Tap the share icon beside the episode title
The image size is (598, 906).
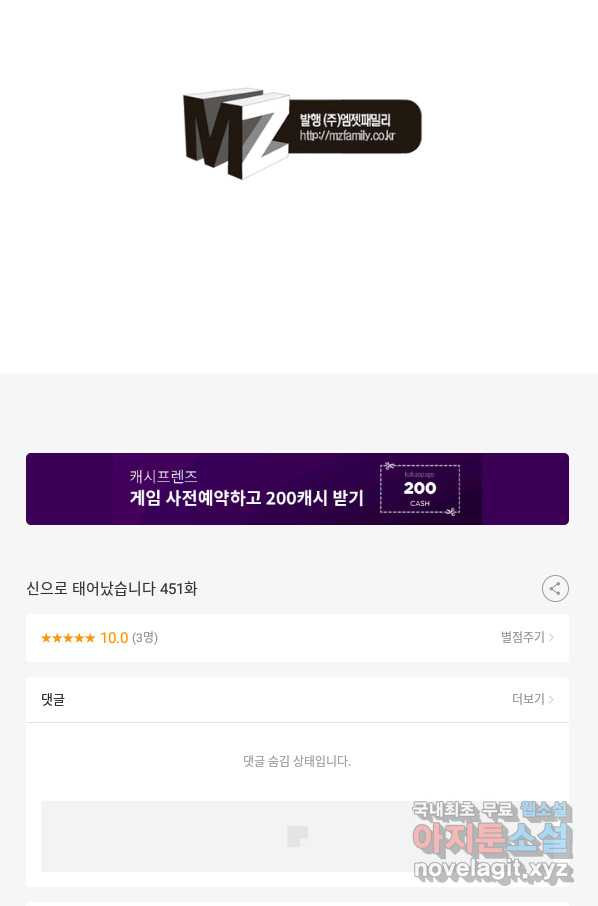coord(555,589)
